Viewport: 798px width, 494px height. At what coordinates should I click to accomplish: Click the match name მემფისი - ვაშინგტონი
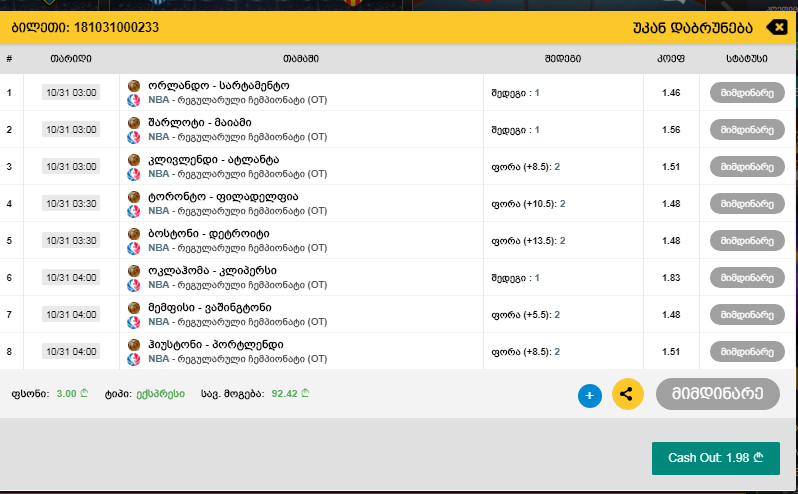point(210,307)
